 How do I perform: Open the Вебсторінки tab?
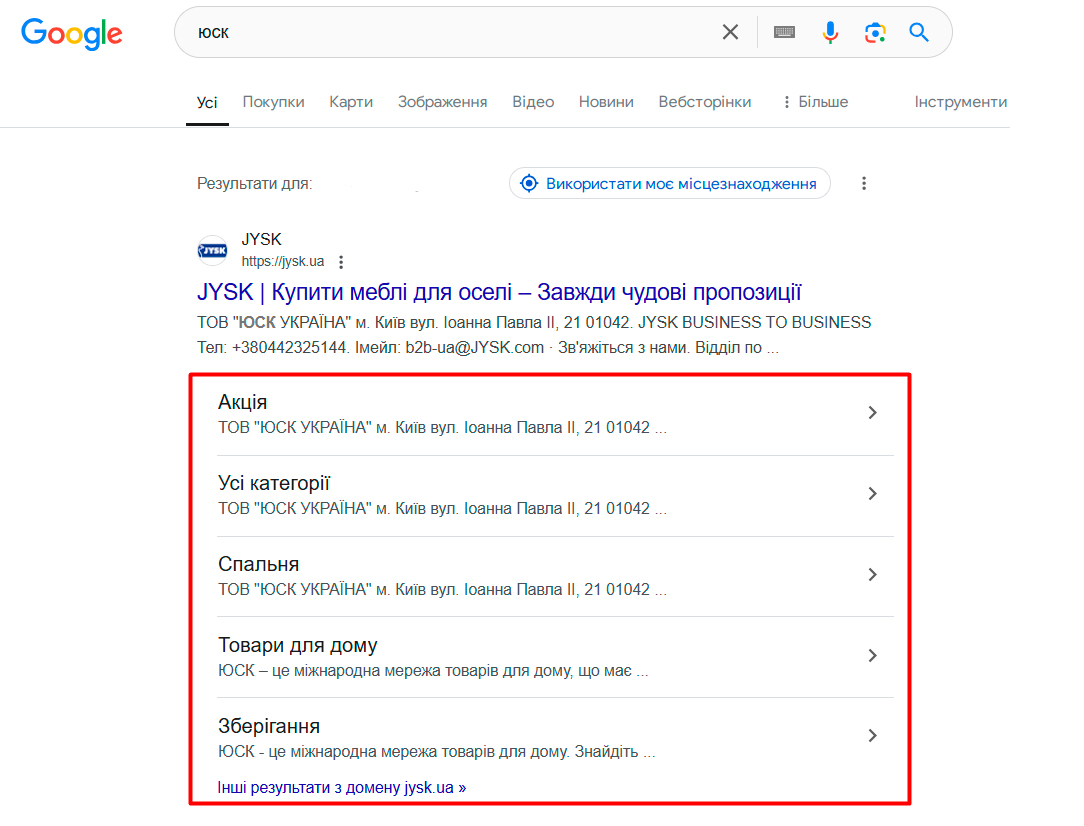(704, 102)
